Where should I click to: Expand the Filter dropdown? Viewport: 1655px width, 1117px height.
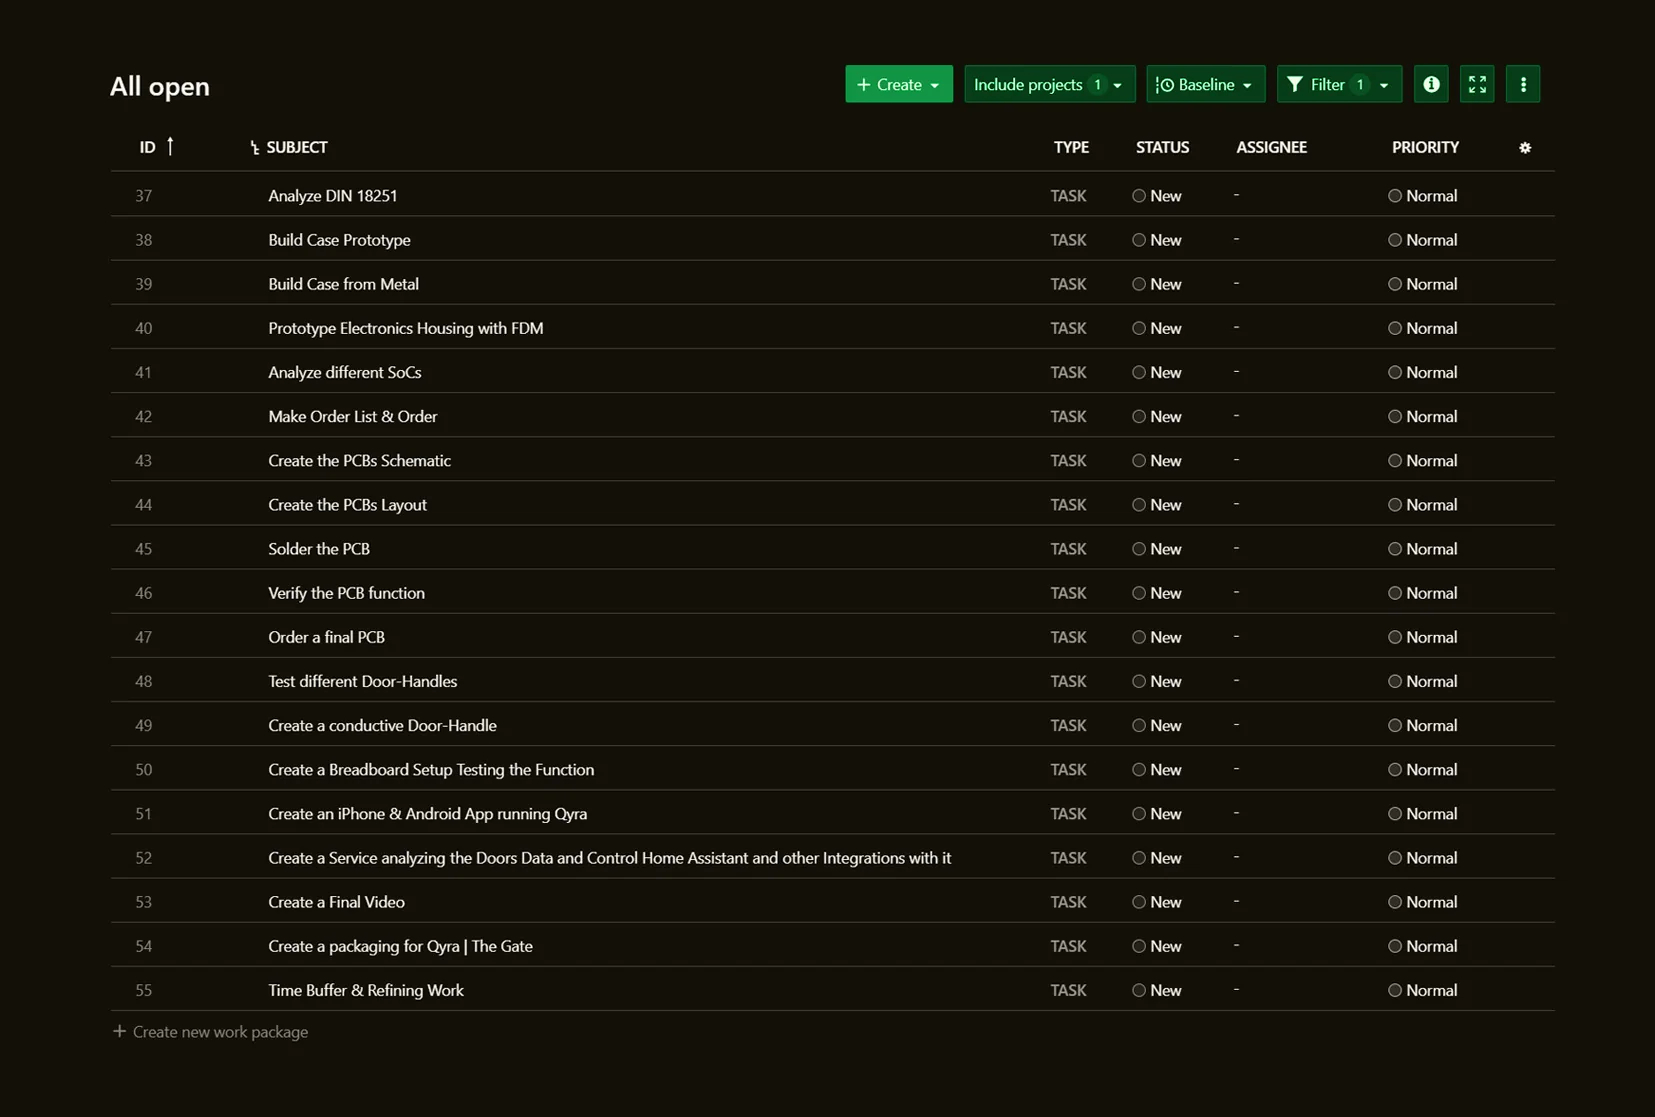tap(1339, 85)
